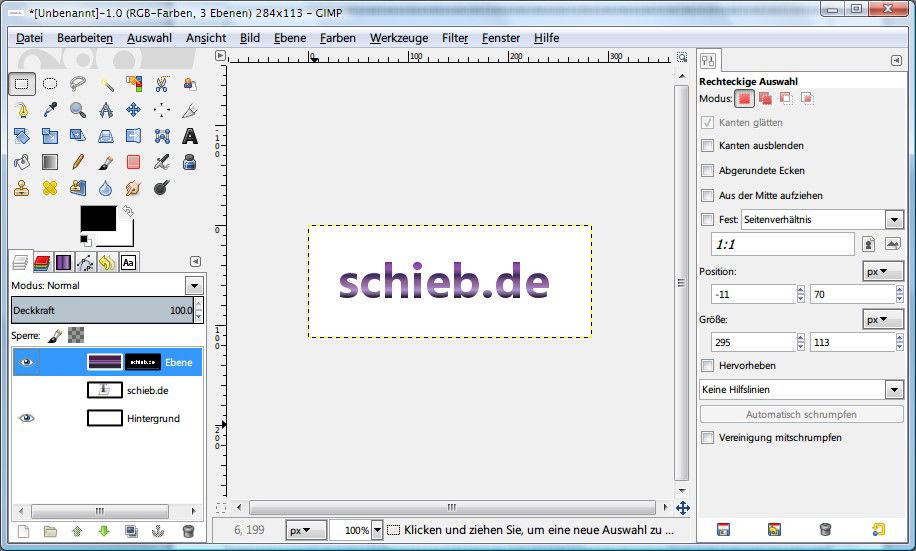Screen dimensions: 916x551
Task: Select the Shear tool
Action: 78,136
